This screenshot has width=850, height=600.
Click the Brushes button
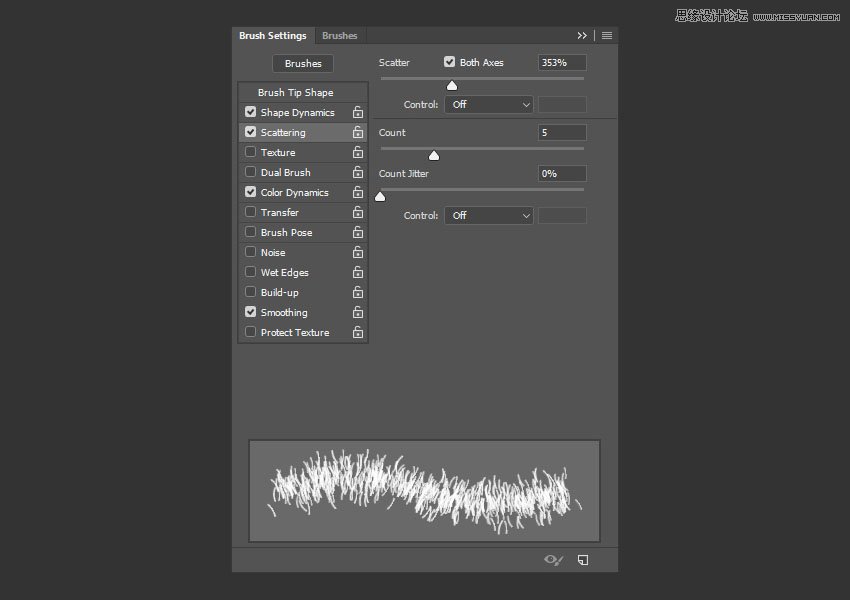click(x=302, y=63)
